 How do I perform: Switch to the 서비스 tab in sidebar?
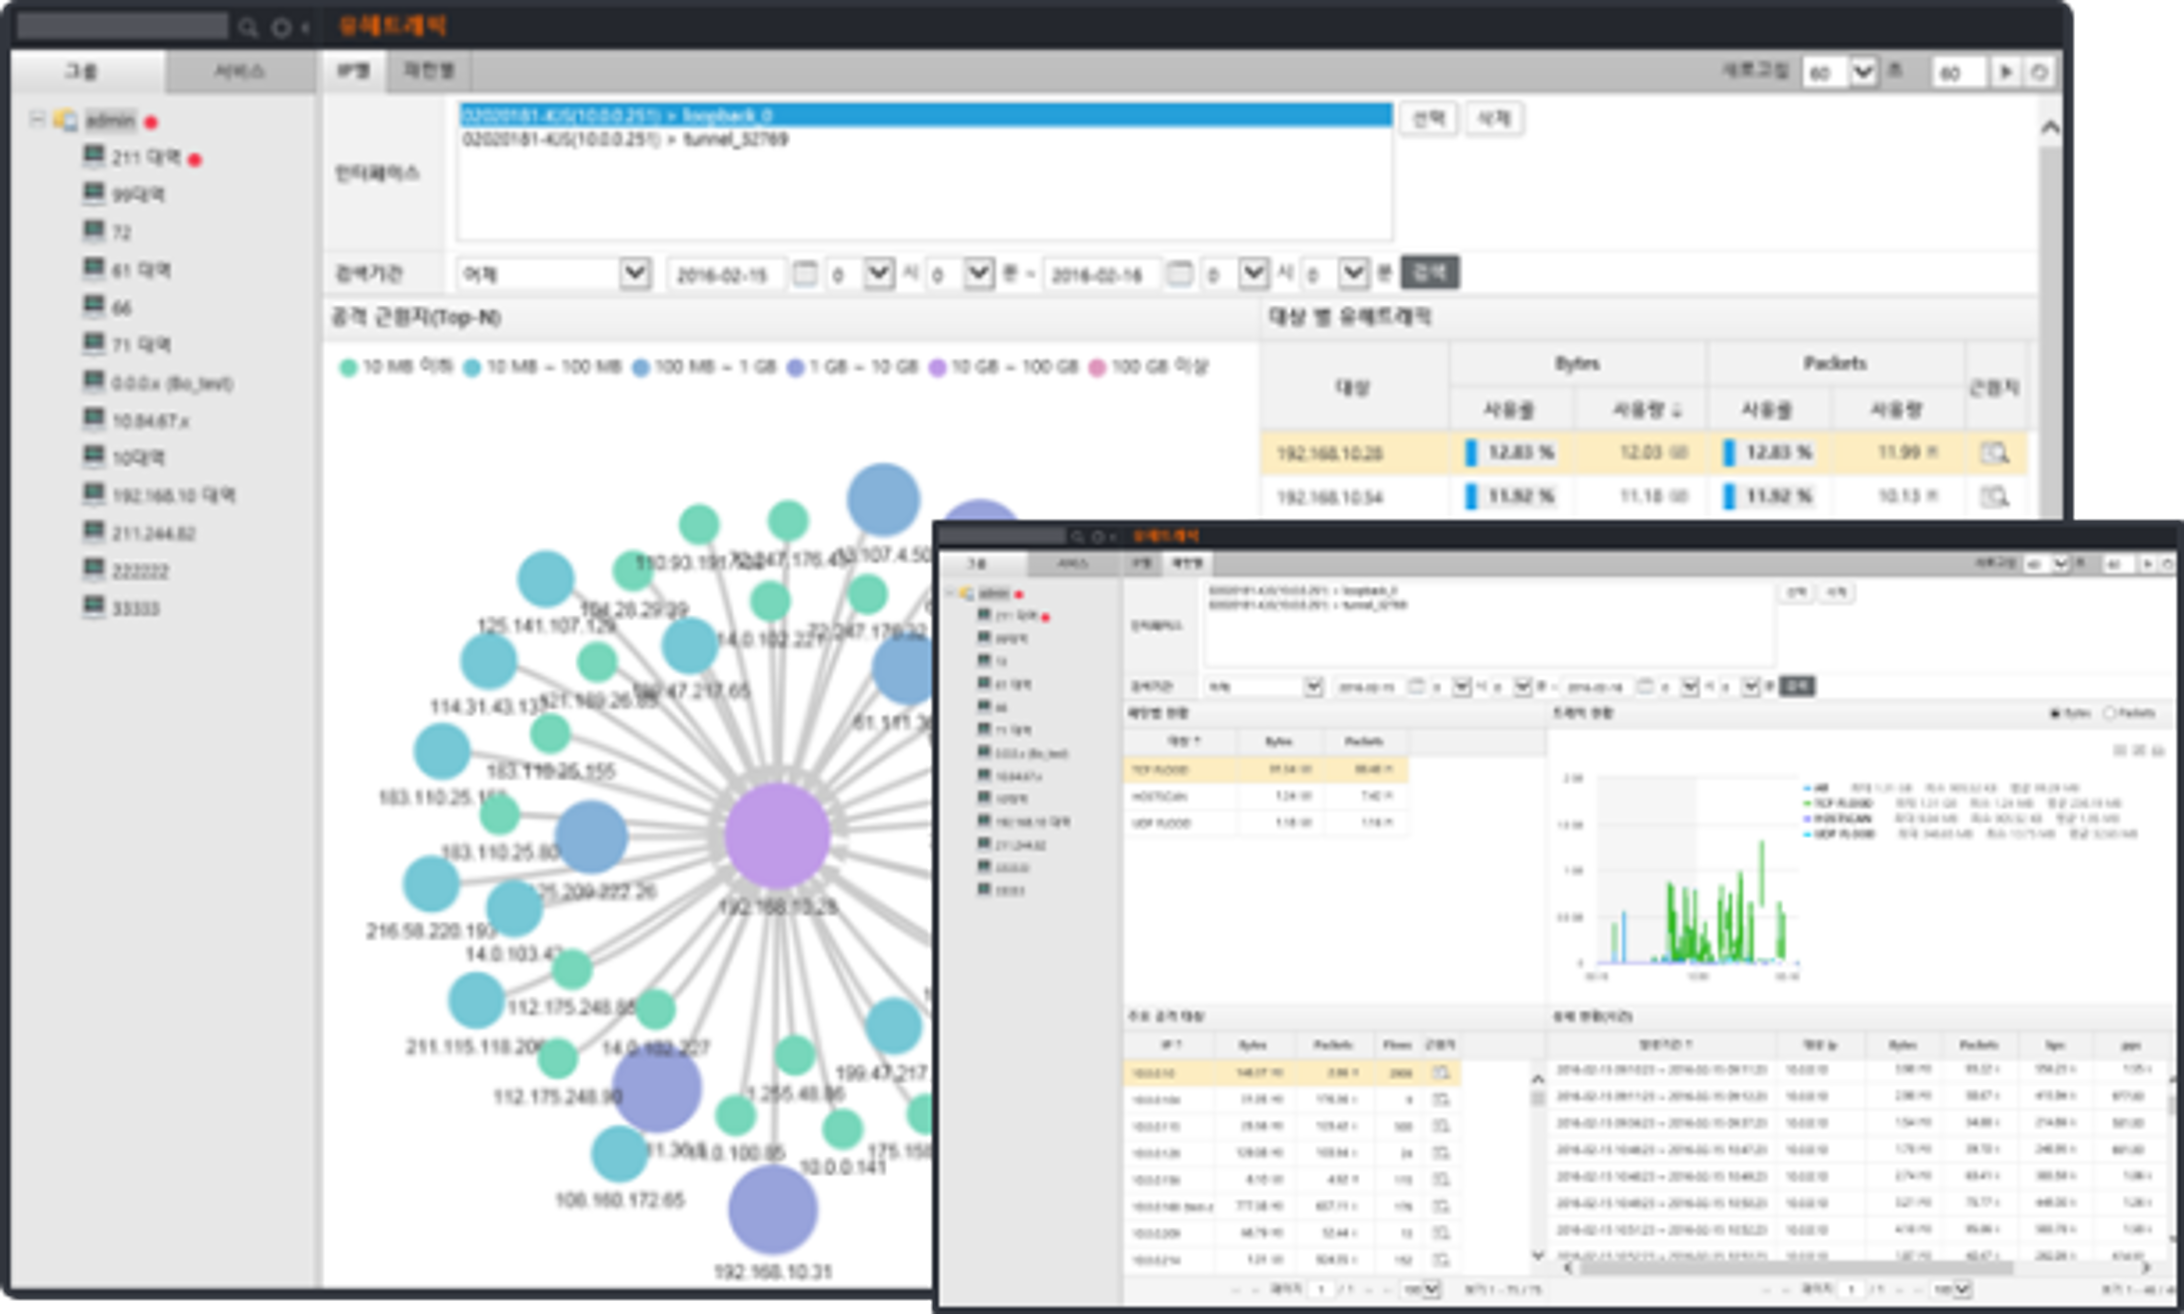(x=240, y=72)
